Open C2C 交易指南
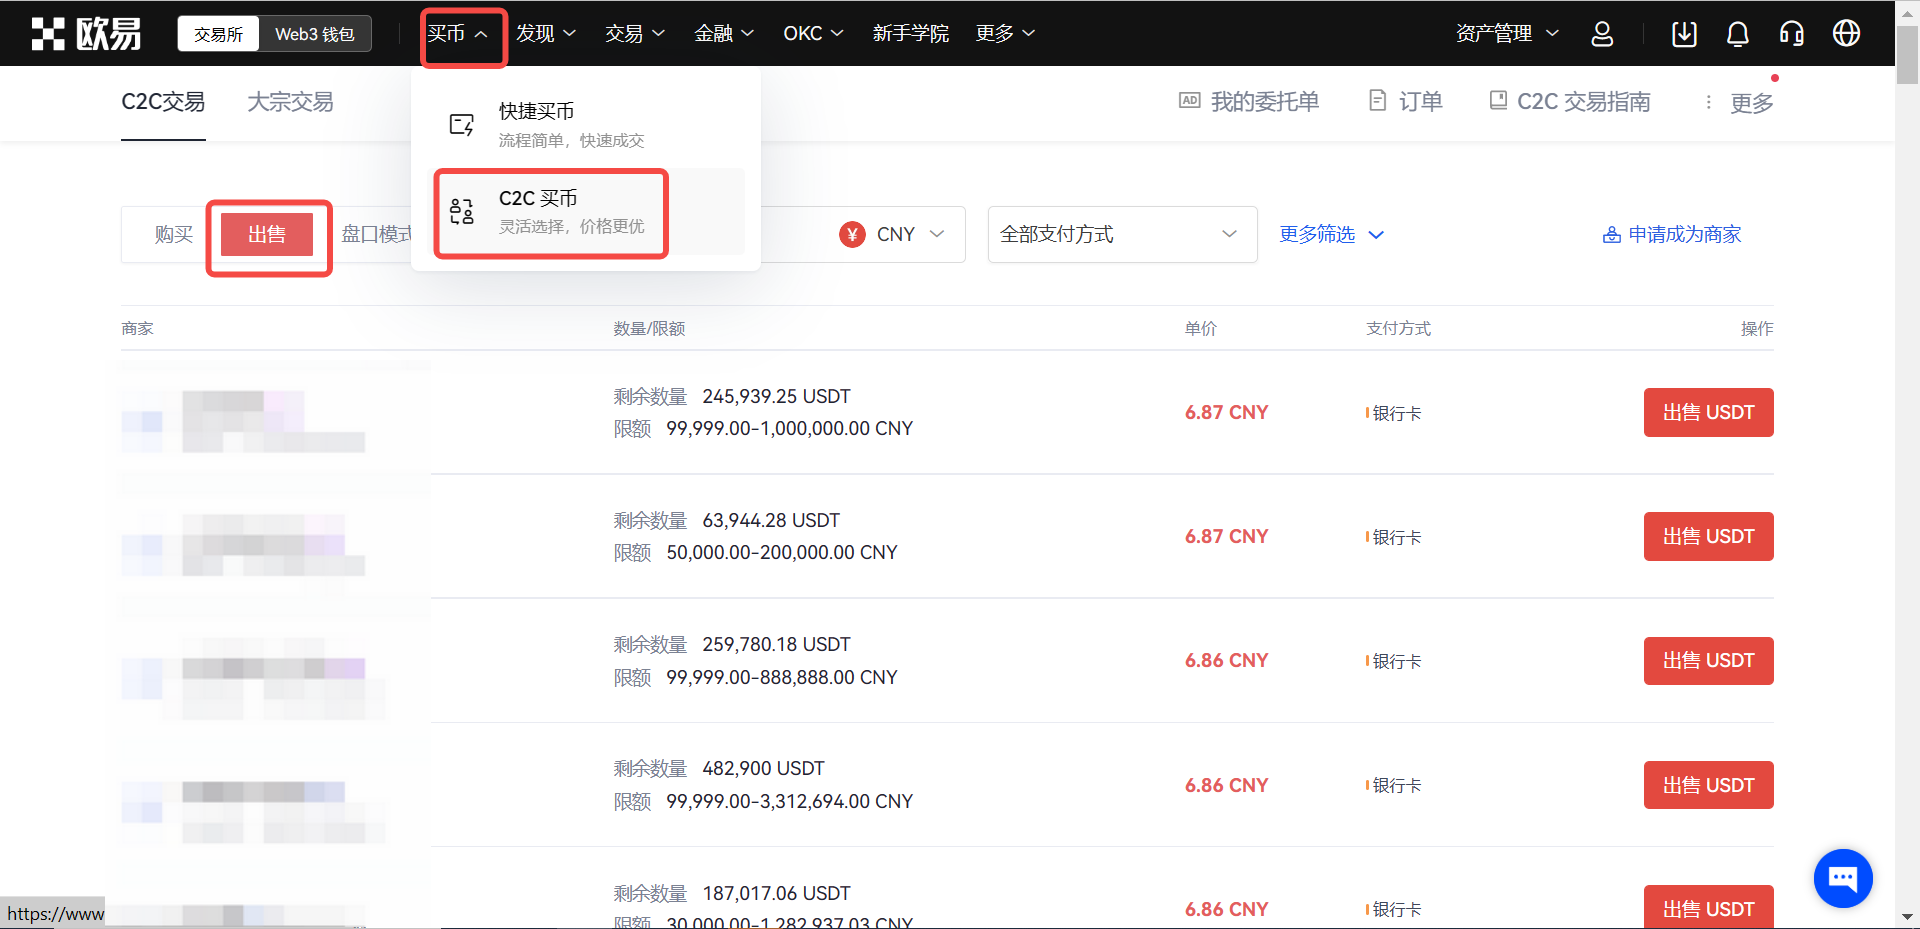 click(x=1570, y=101)
